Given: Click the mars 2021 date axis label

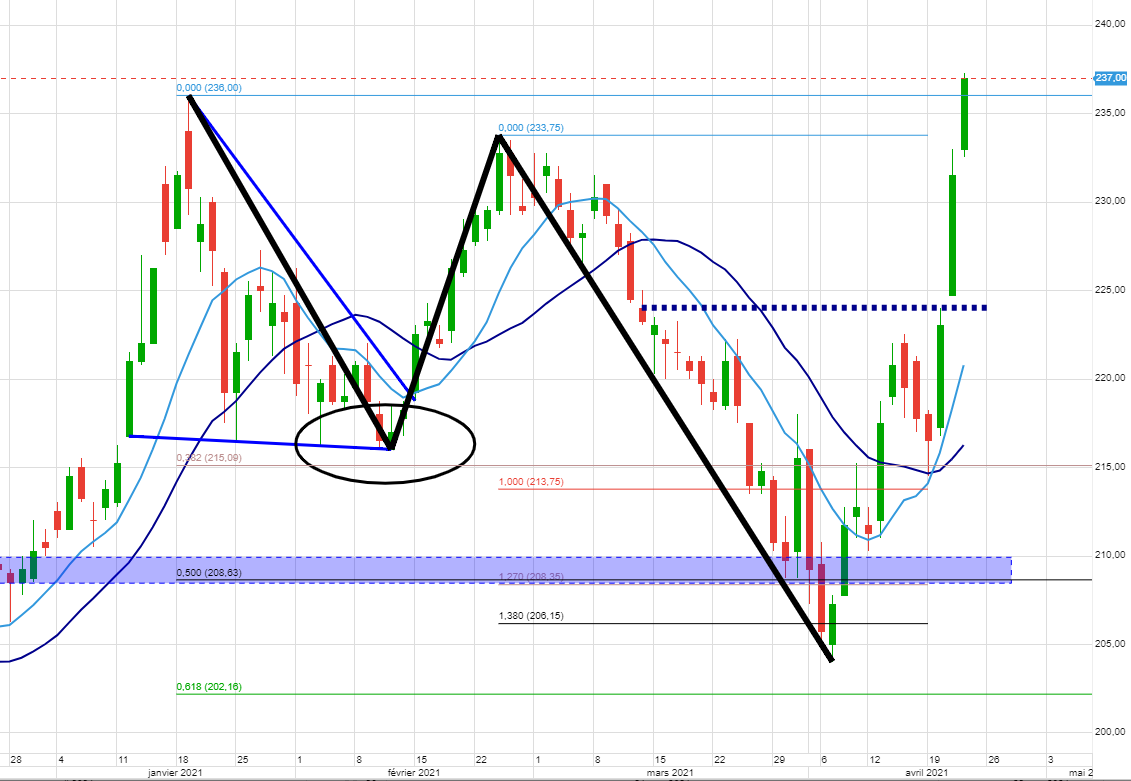Looking at the screenshot, I should (668, 773).
